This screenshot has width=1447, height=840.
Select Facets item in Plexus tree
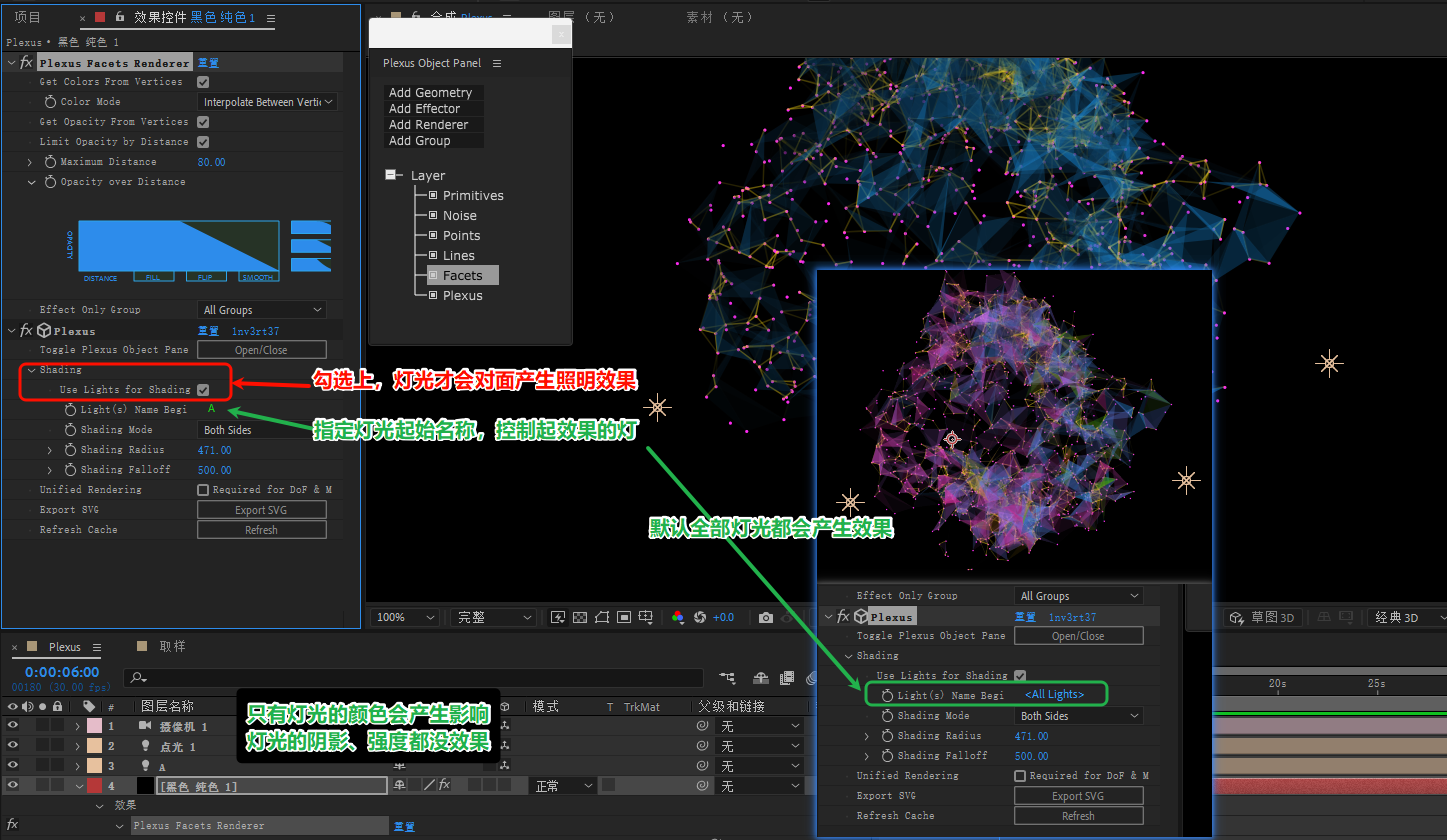pos(462,275)
